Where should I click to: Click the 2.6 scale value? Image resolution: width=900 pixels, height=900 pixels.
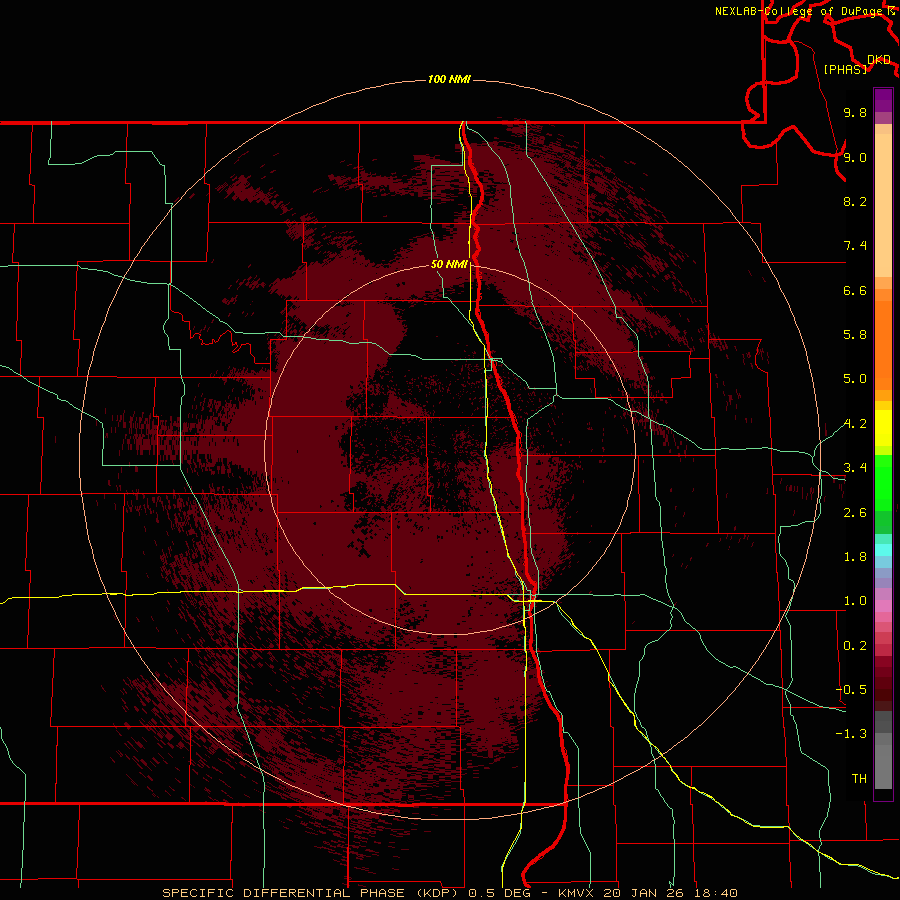pyautogui.click(x=855, y=513)
